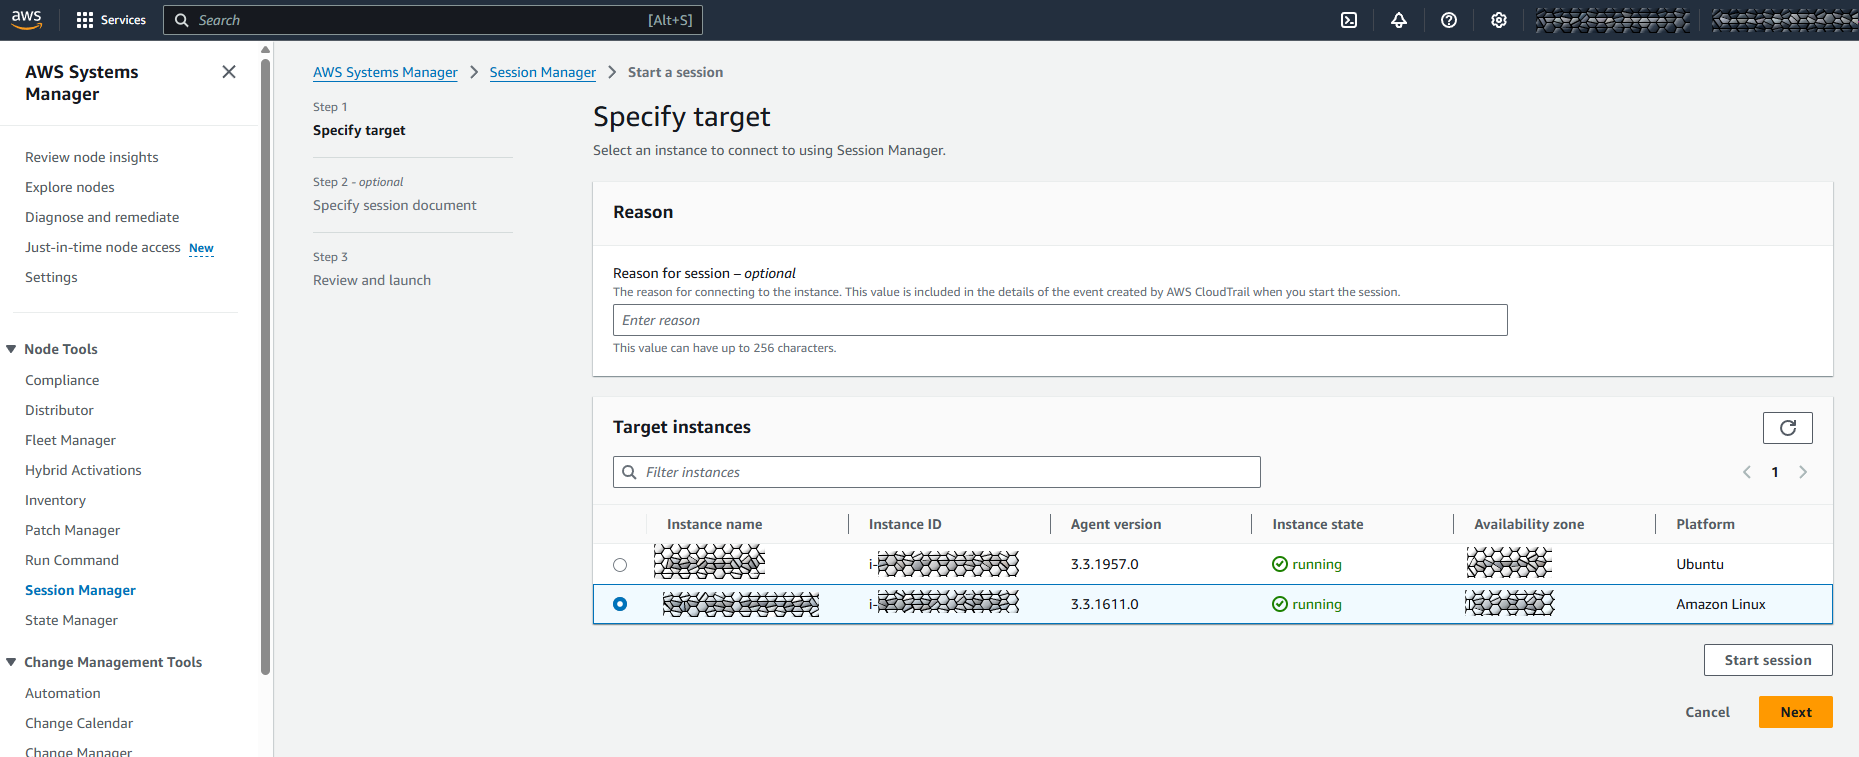This screenshot has width=1859, height=757.
Task: Click the New badge beside Just-in-time access
Action: (x=201, y=248)
